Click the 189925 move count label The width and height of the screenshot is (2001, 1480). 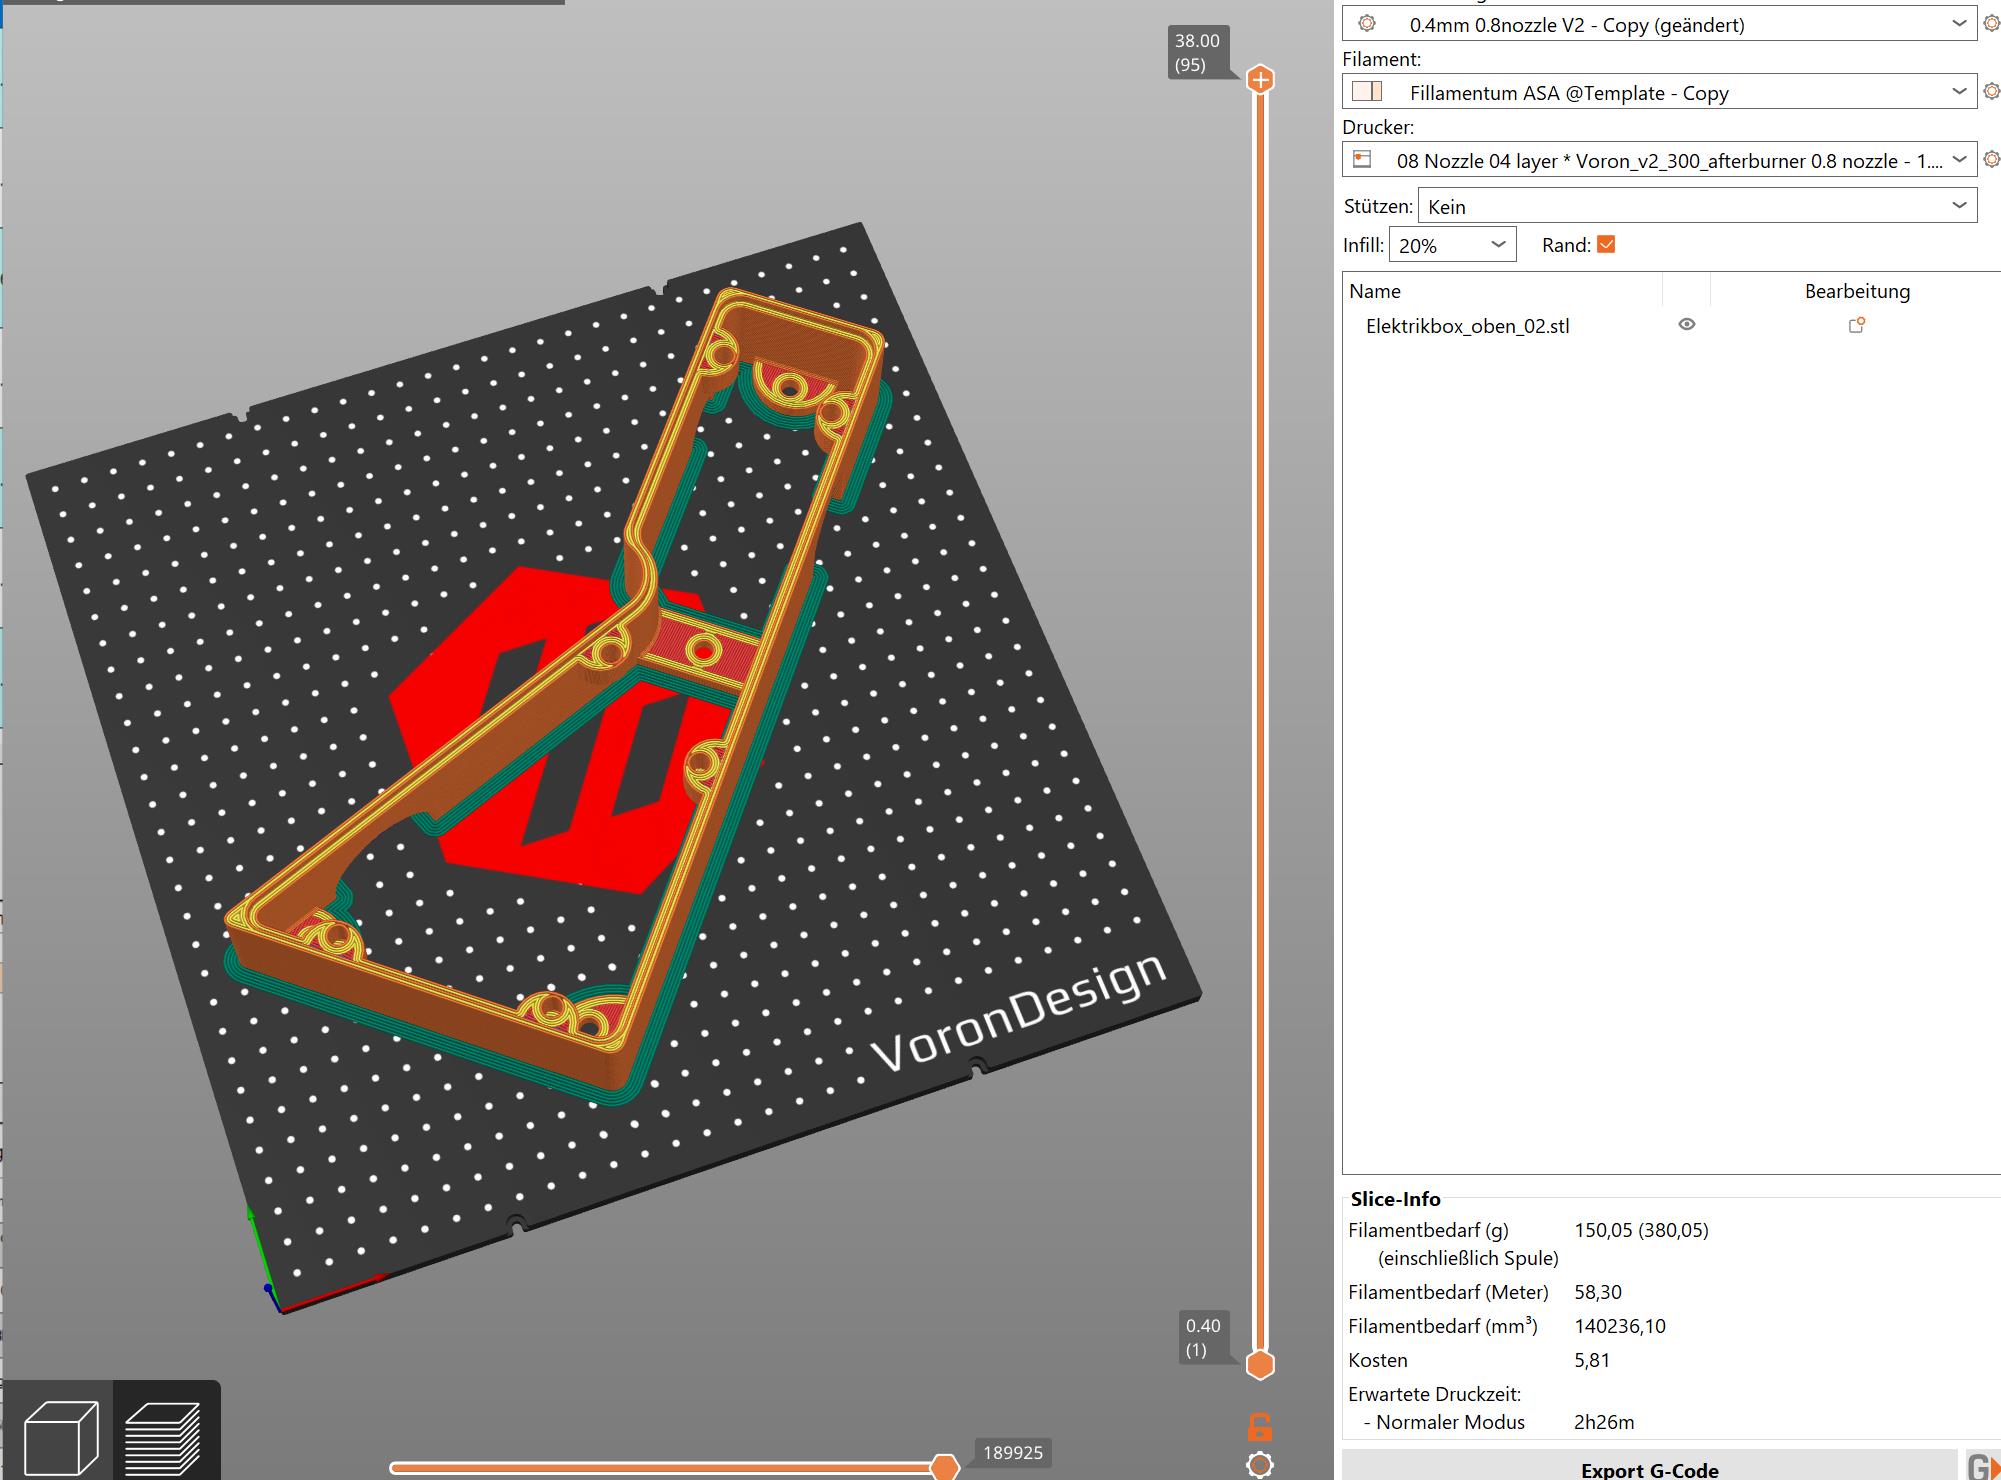(x=1013, y=1453)
